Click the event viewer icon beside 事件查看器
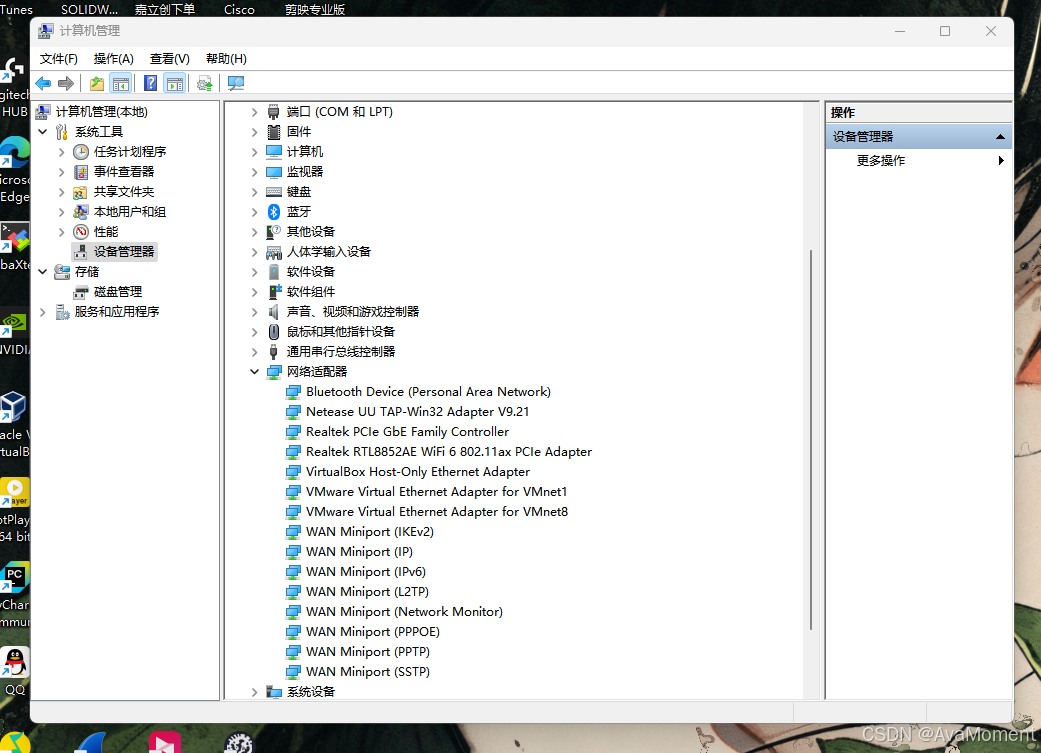 (81, 172)
